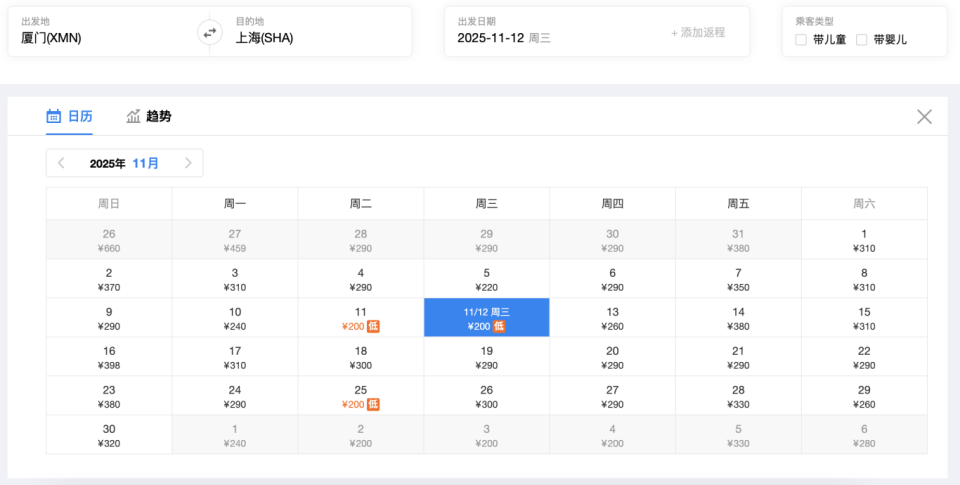
Task: Click the 低 badge on November 11
Action: point(373,326)
